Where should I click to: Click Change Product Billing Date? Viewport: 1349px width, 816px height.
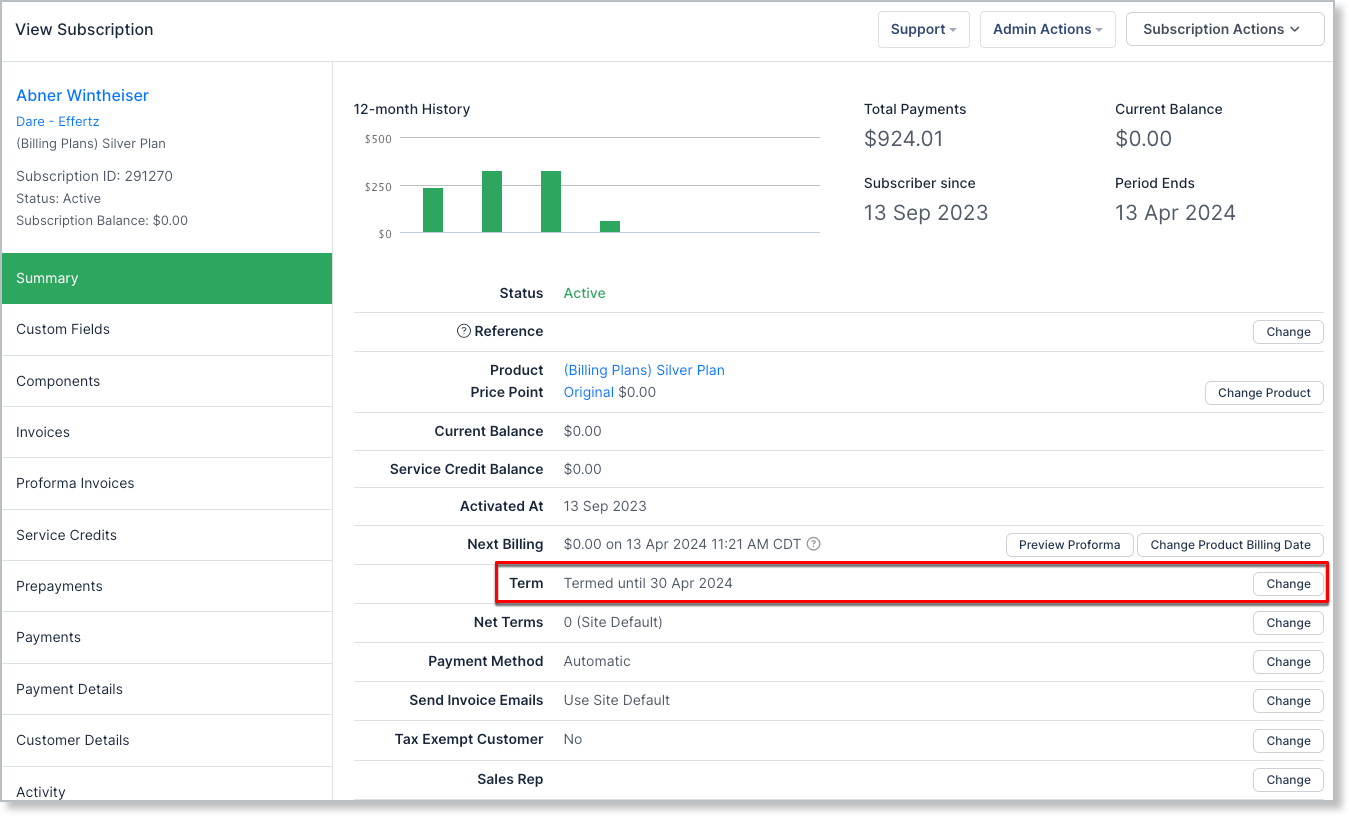click(x=1230, y=545)
